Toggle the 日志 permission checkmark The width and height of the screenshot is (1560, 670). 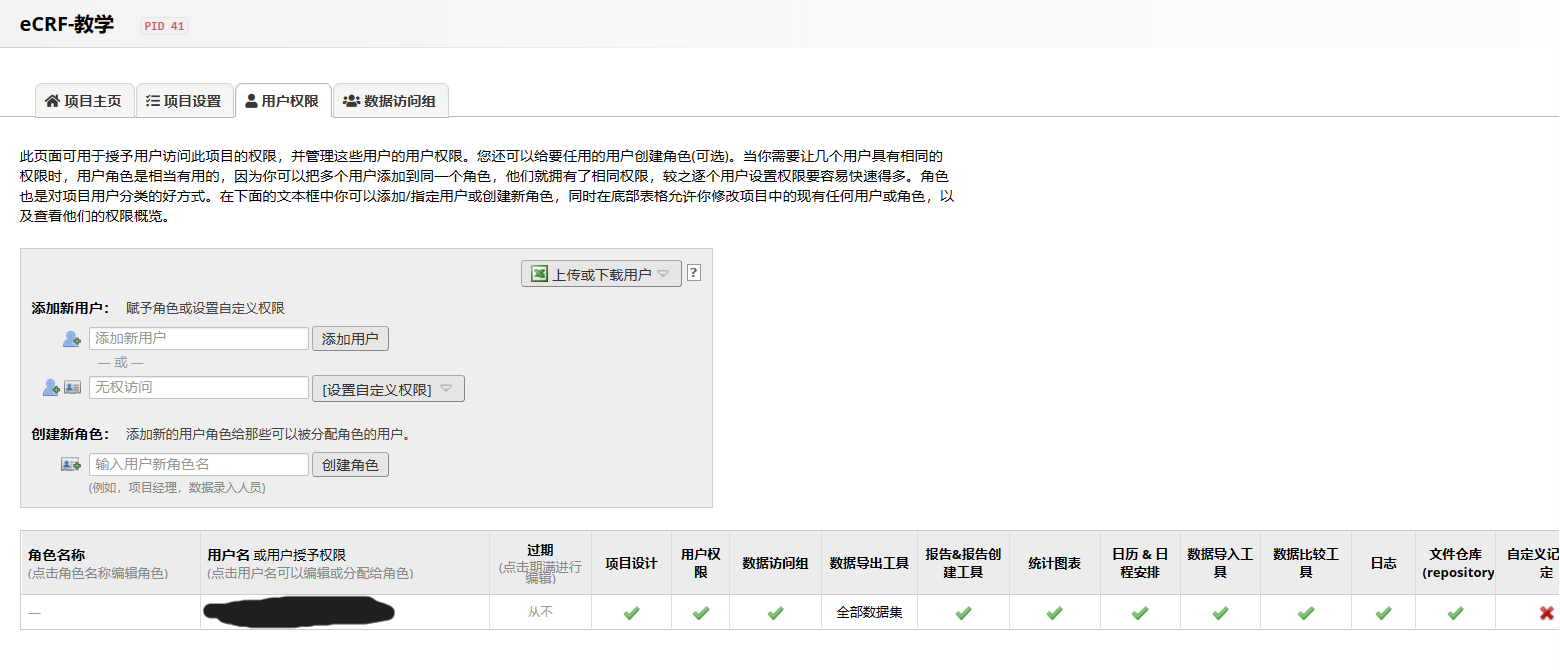pos(1383,611)
